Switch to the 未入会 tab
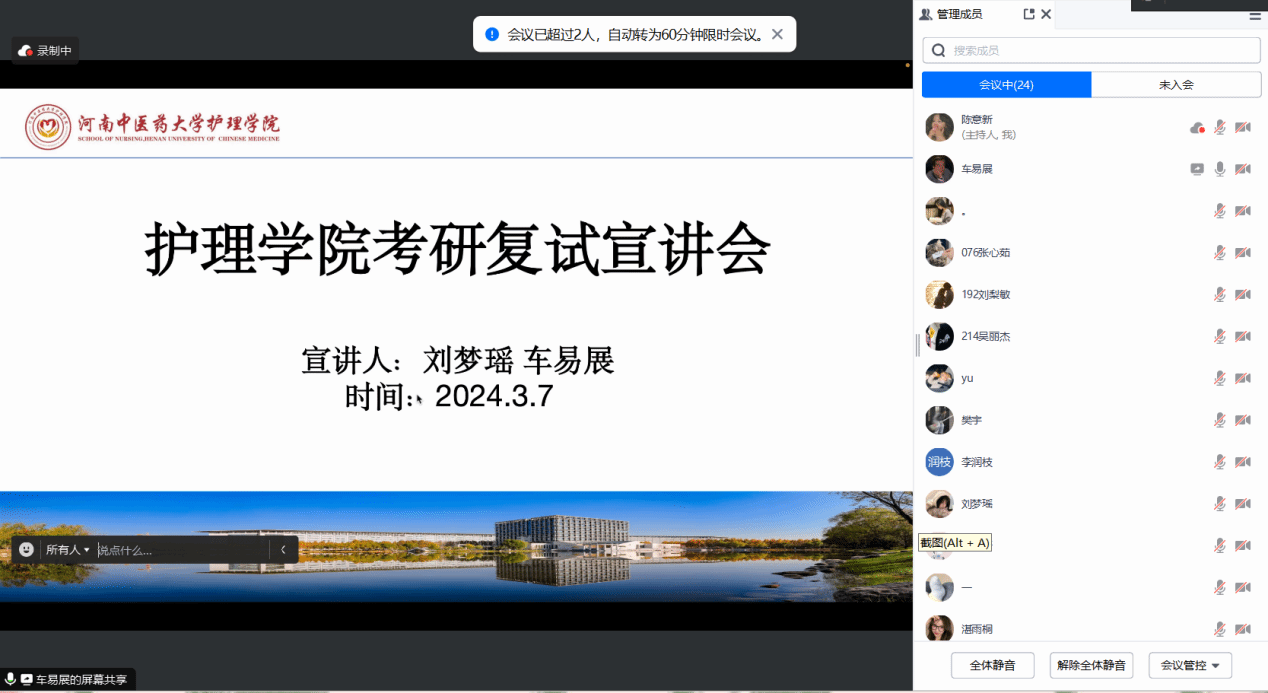Image resolution: width=1268 pixels, height=693 pixels. (1176, 85)
